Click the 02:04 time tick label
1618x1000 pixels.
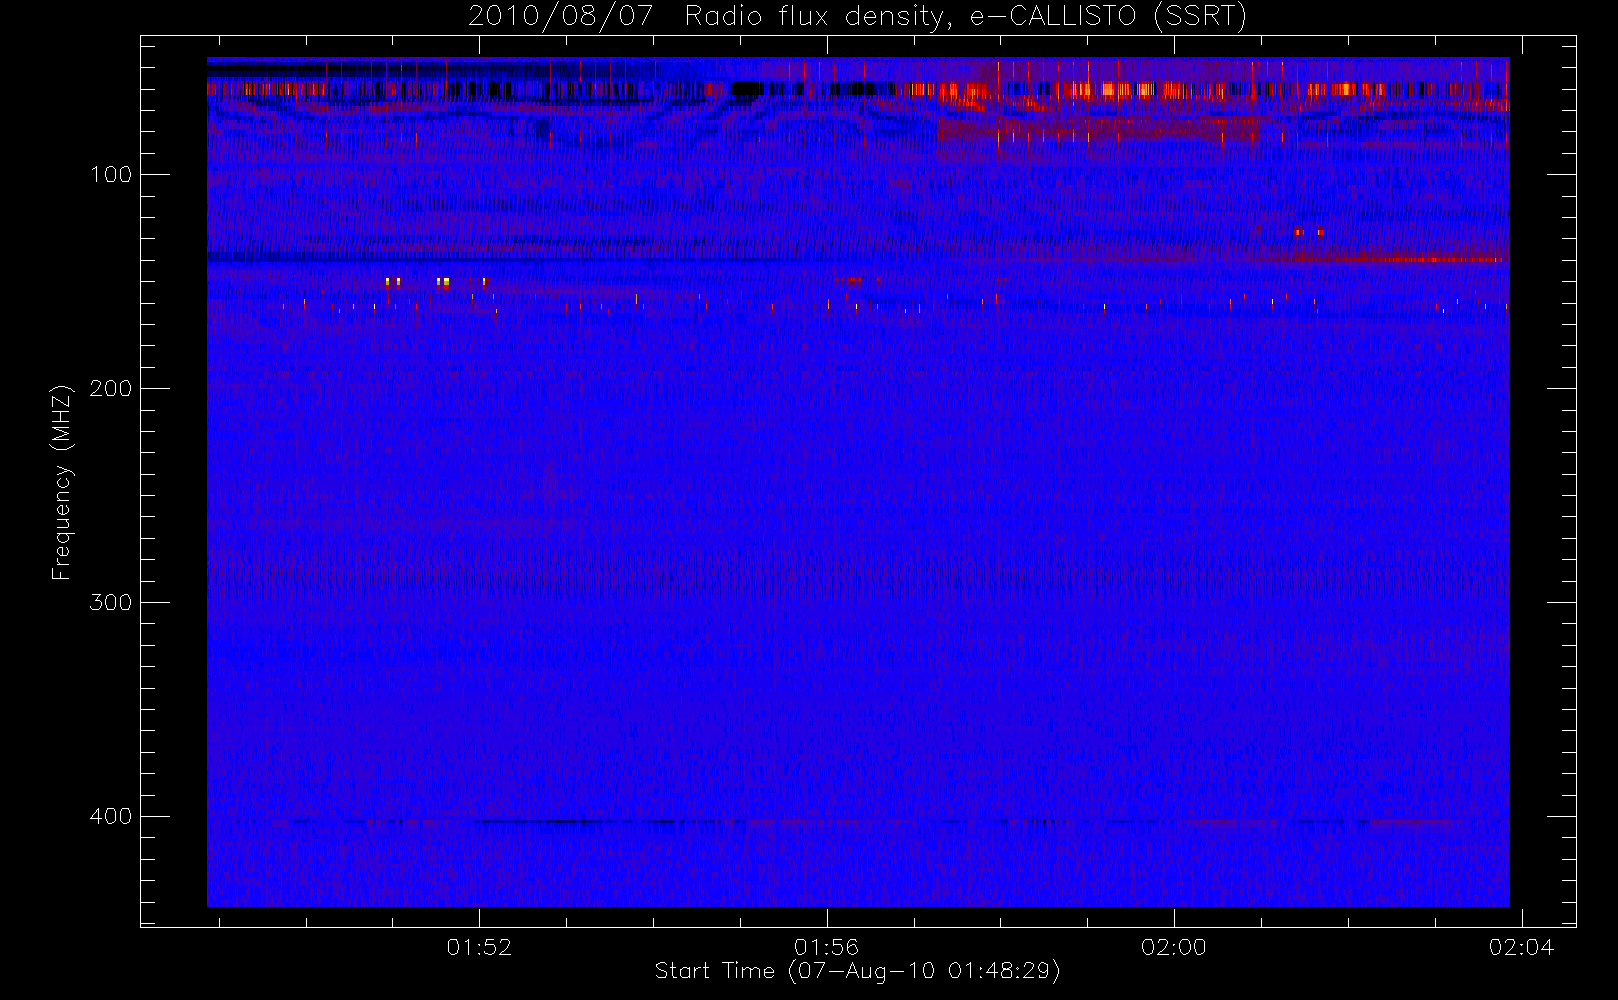1521,947
